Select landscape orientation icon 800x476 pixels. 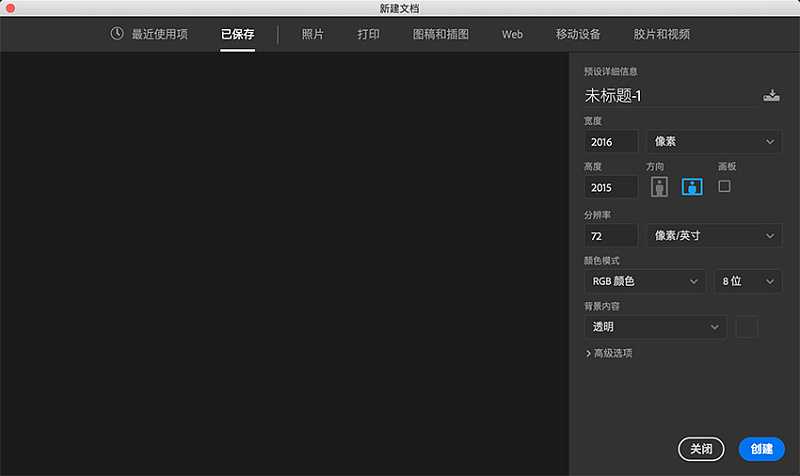pyautogui.click(x=691, y=187)
